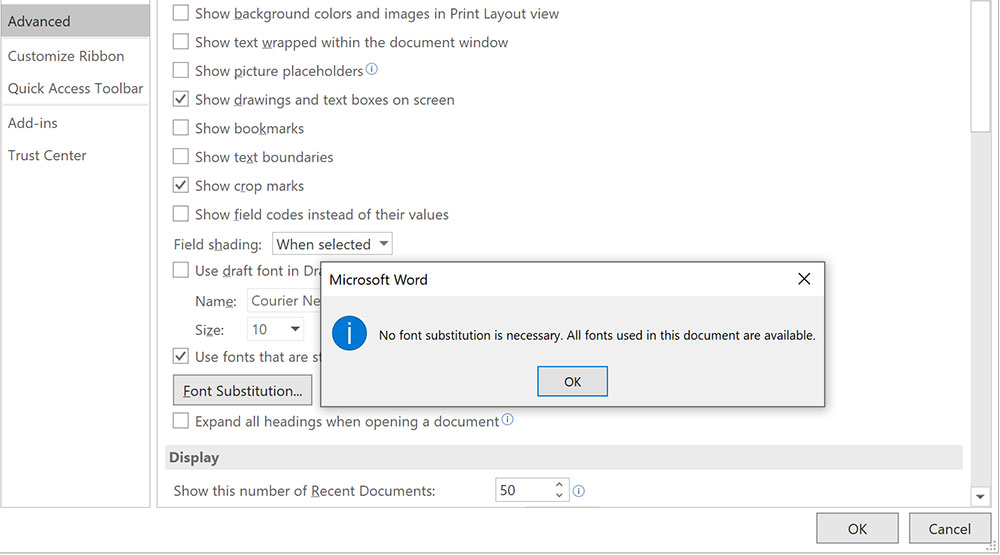This screenshot has height=555, width=1000.
Task: Cancel the Word Options dialog
Action: (949, 529)
